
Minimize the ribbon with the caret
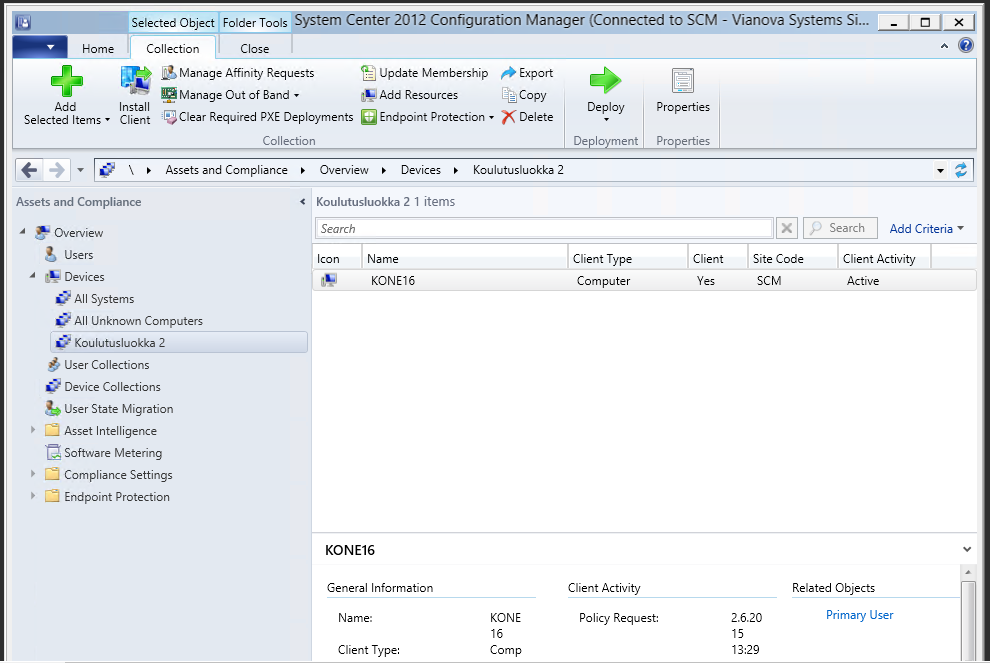(944, 46)
